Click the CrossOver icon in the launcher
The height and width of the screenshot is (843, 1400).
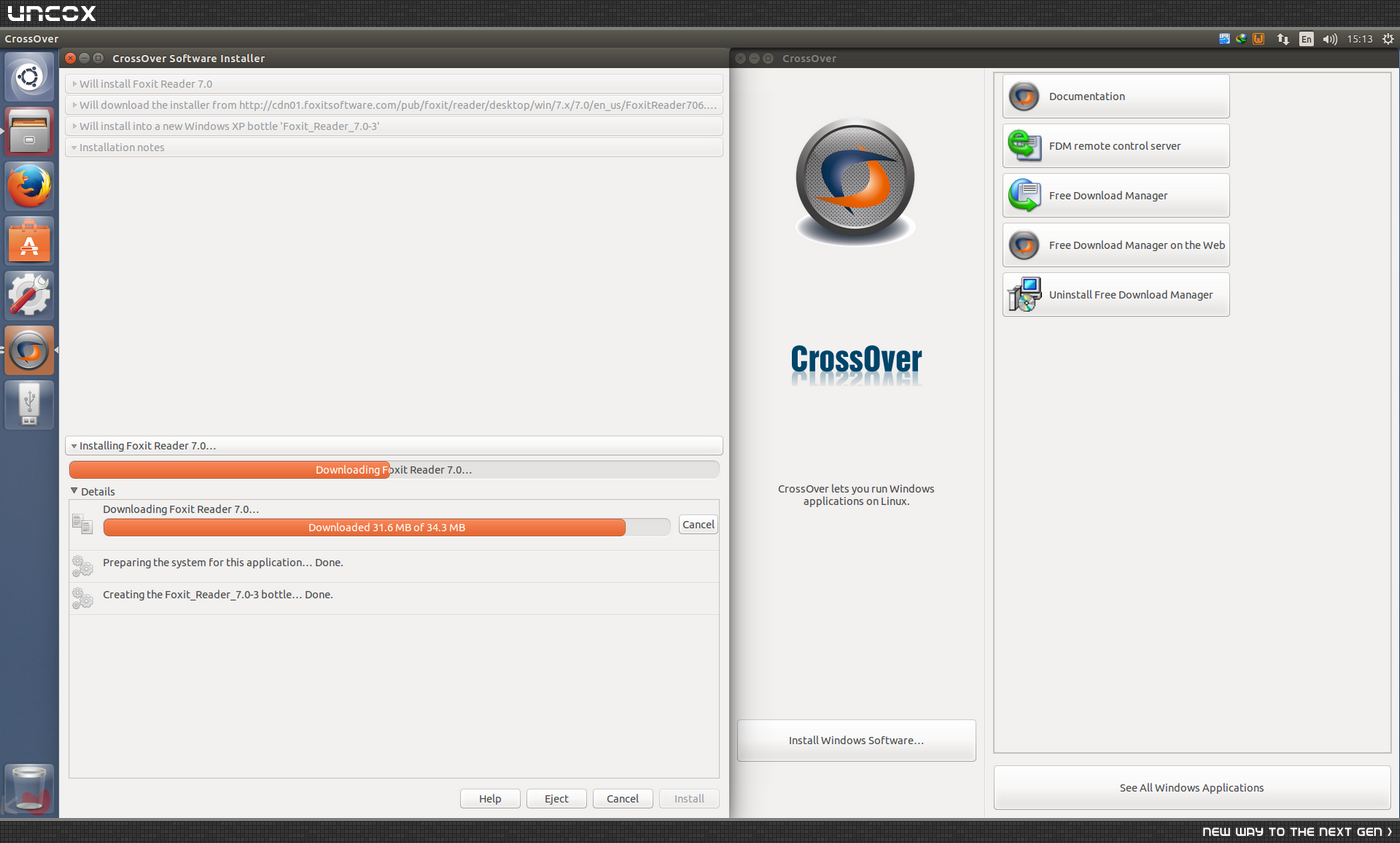click(29, 350)
